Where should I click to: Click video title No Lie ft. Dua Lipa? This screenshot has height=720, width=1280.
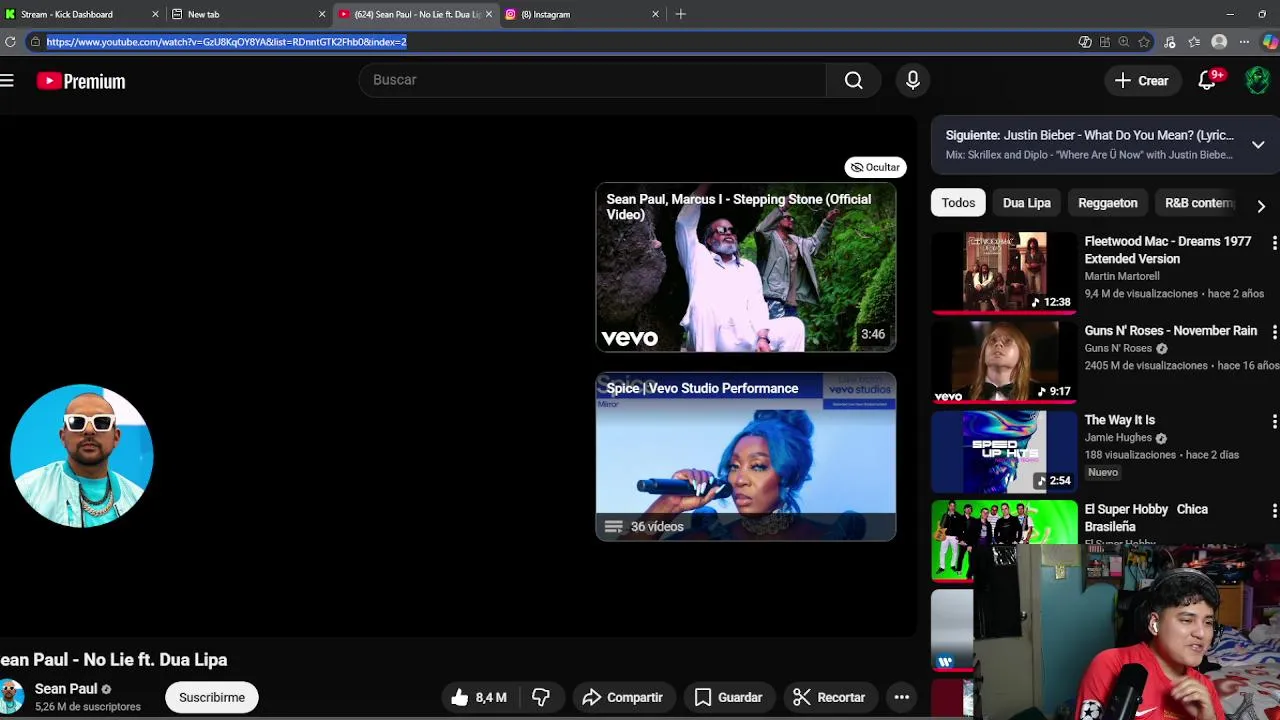tap(114, 660)
